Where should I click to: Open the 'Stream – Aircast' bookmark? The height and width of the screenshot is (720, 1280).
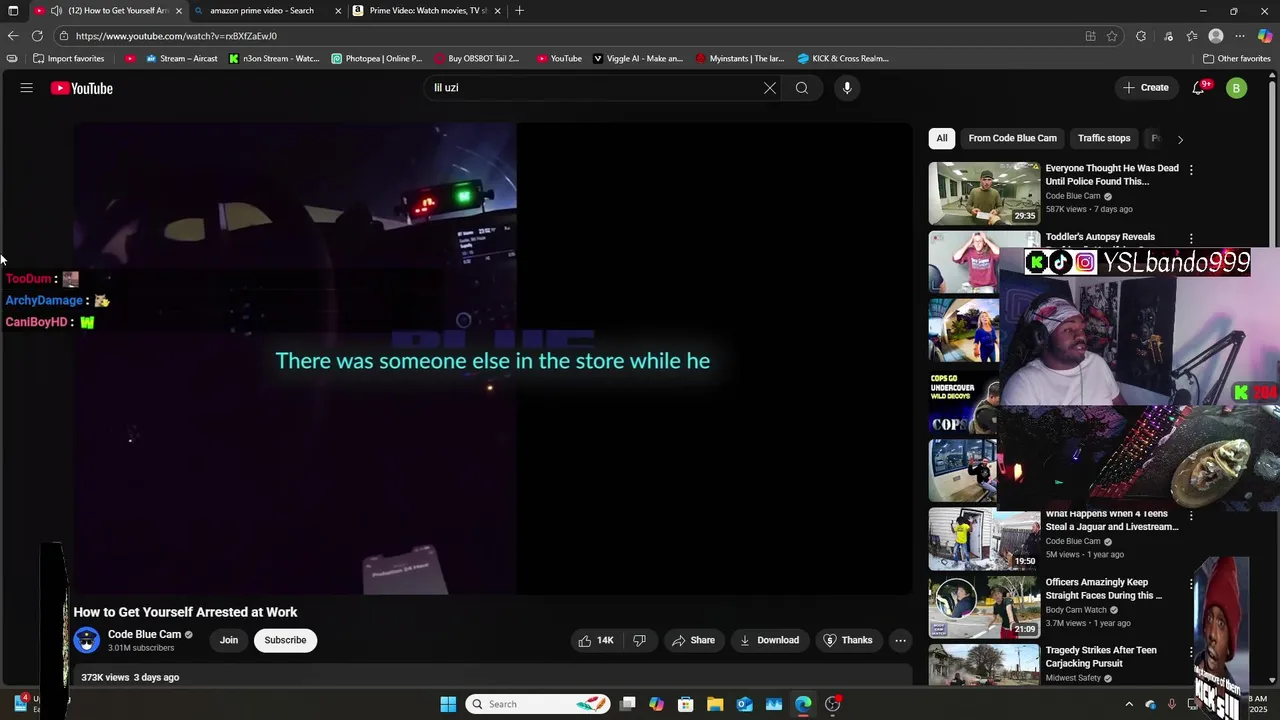click(x=181, y=58)
